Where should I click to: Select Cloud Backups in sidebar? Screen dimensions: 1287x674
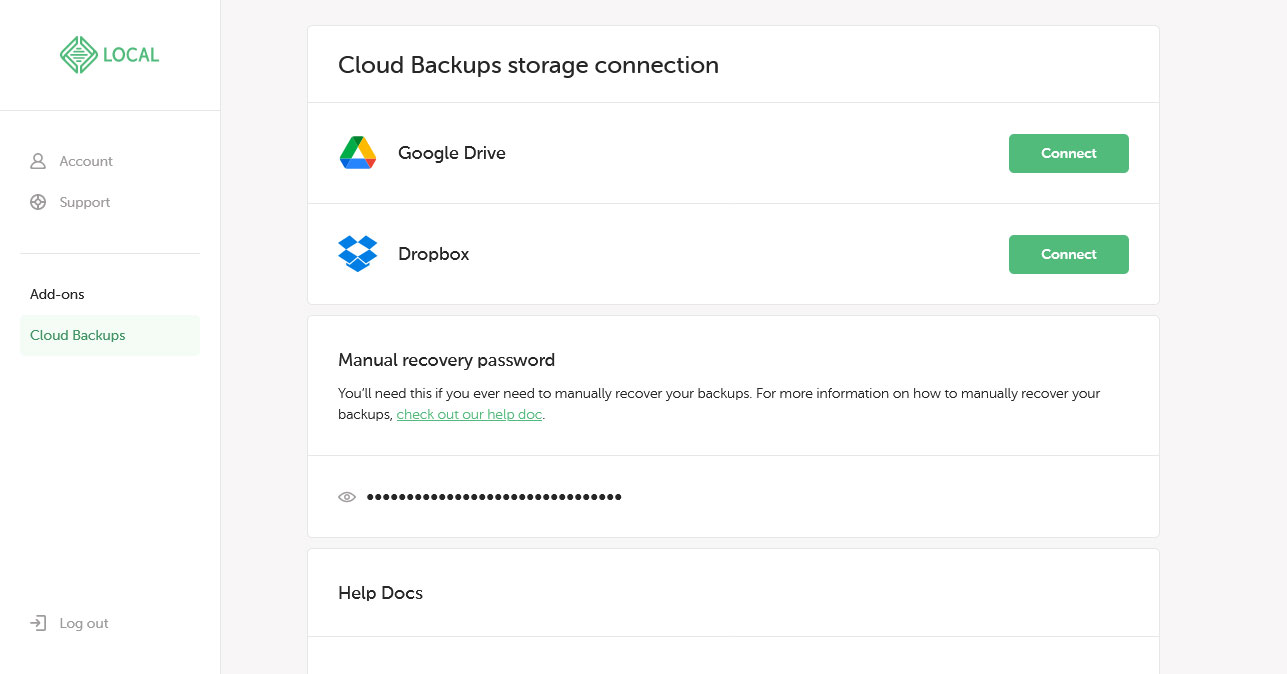point(110,335)
